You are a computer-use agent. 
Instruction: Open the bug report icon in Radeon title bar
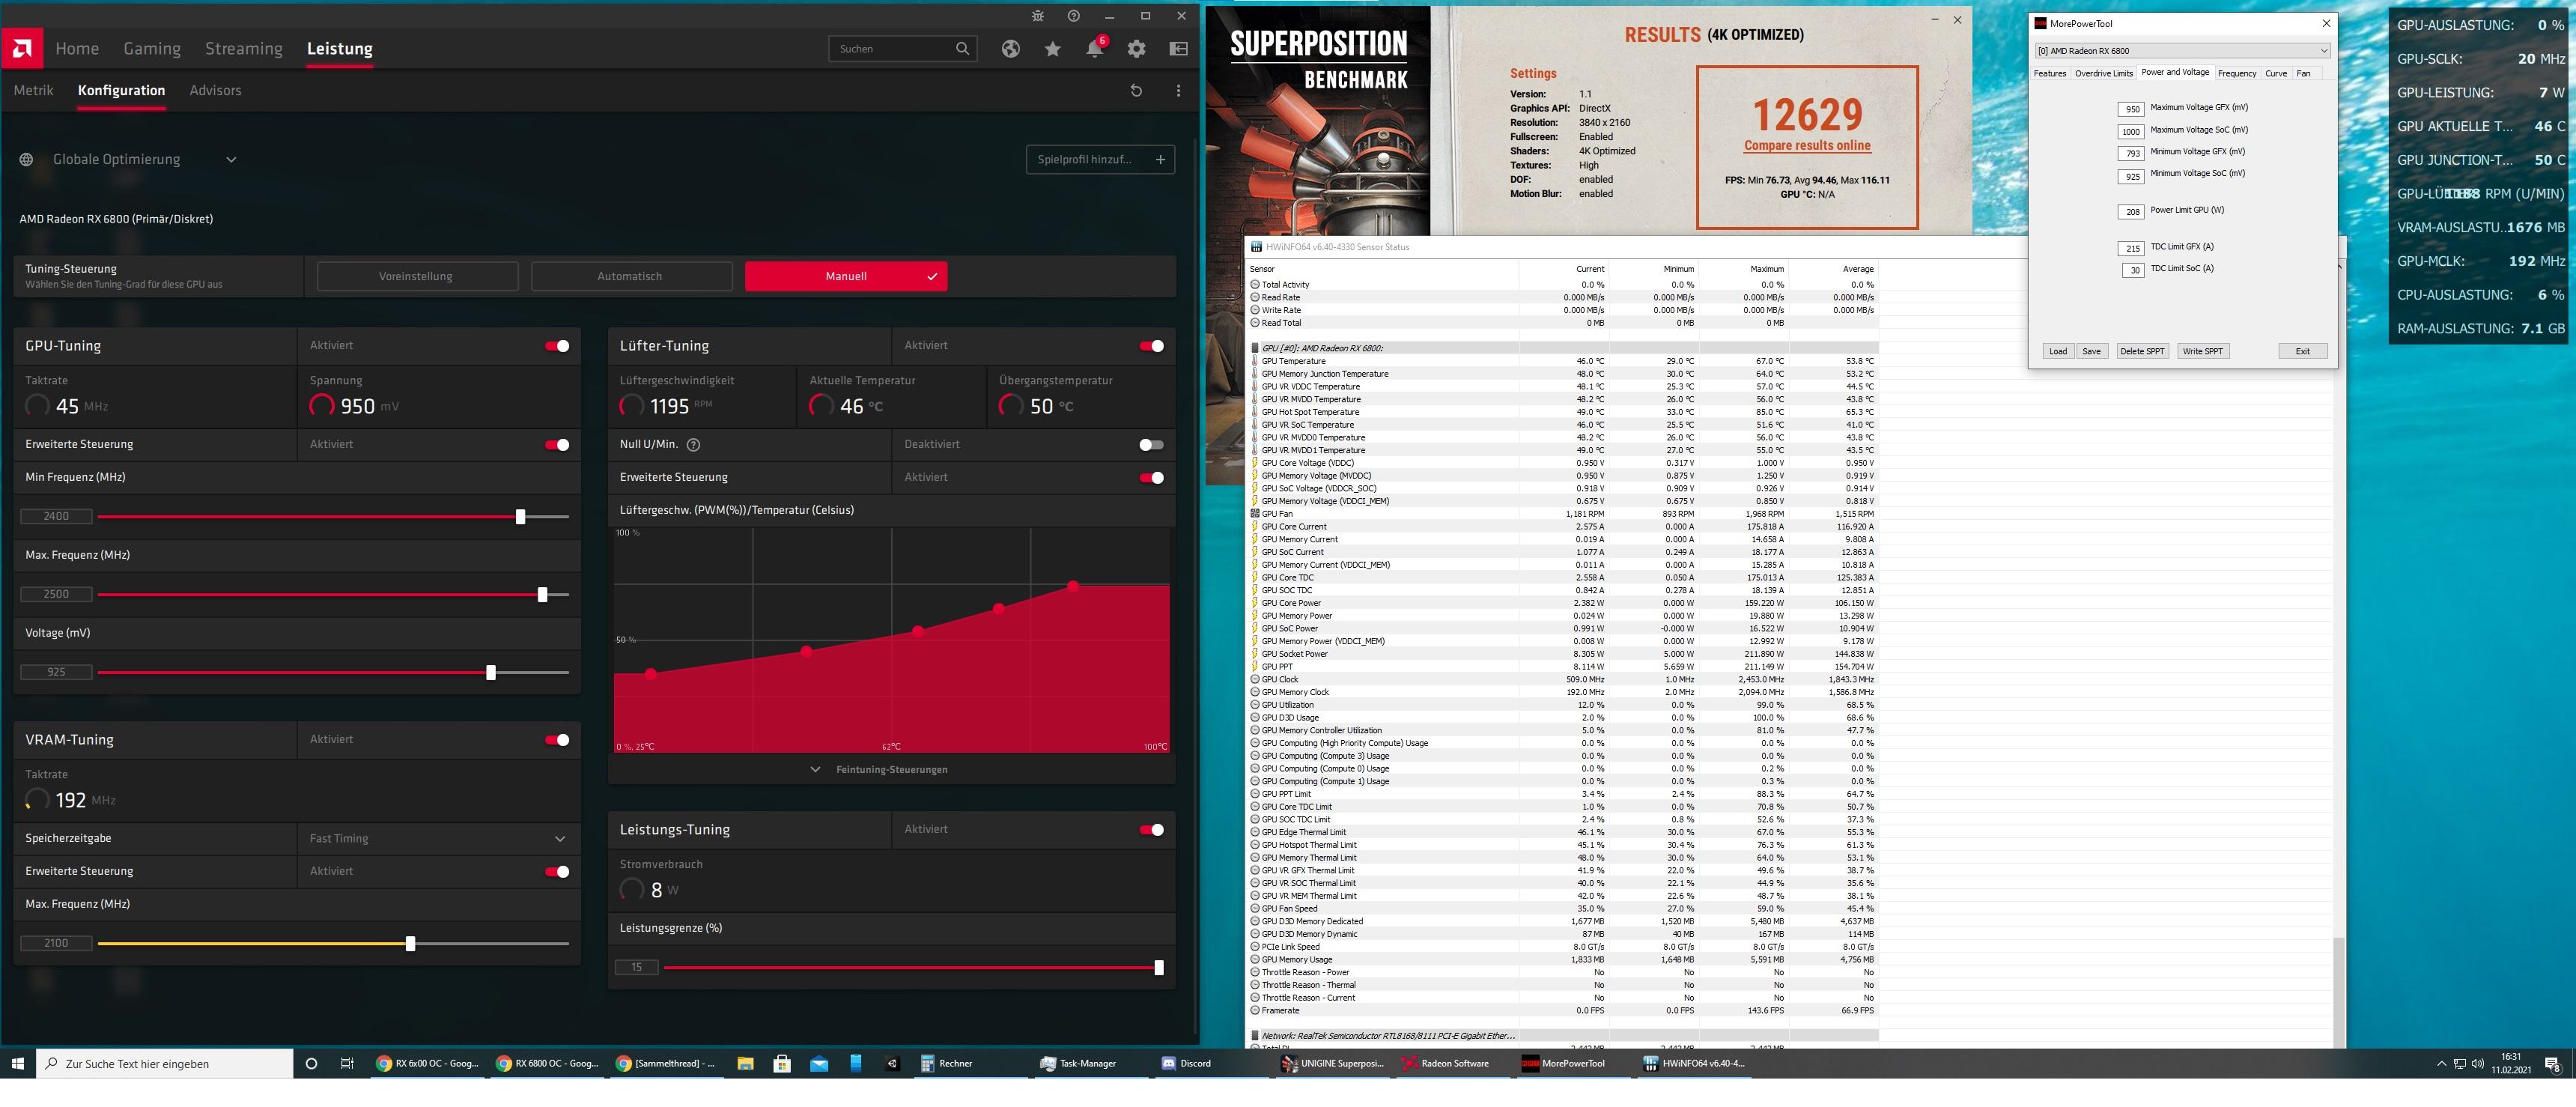coord(1038,16)
